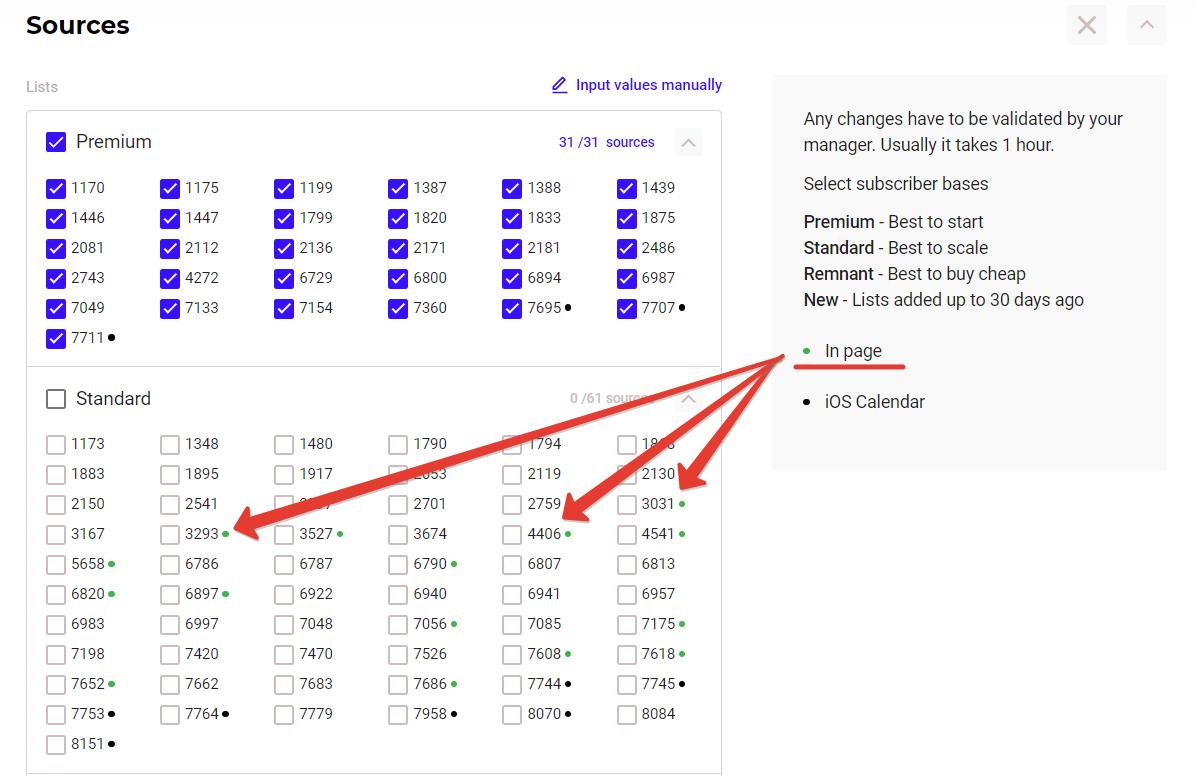
Task: Uncheck source 6800 checkbox
Action: pos(398,278)
